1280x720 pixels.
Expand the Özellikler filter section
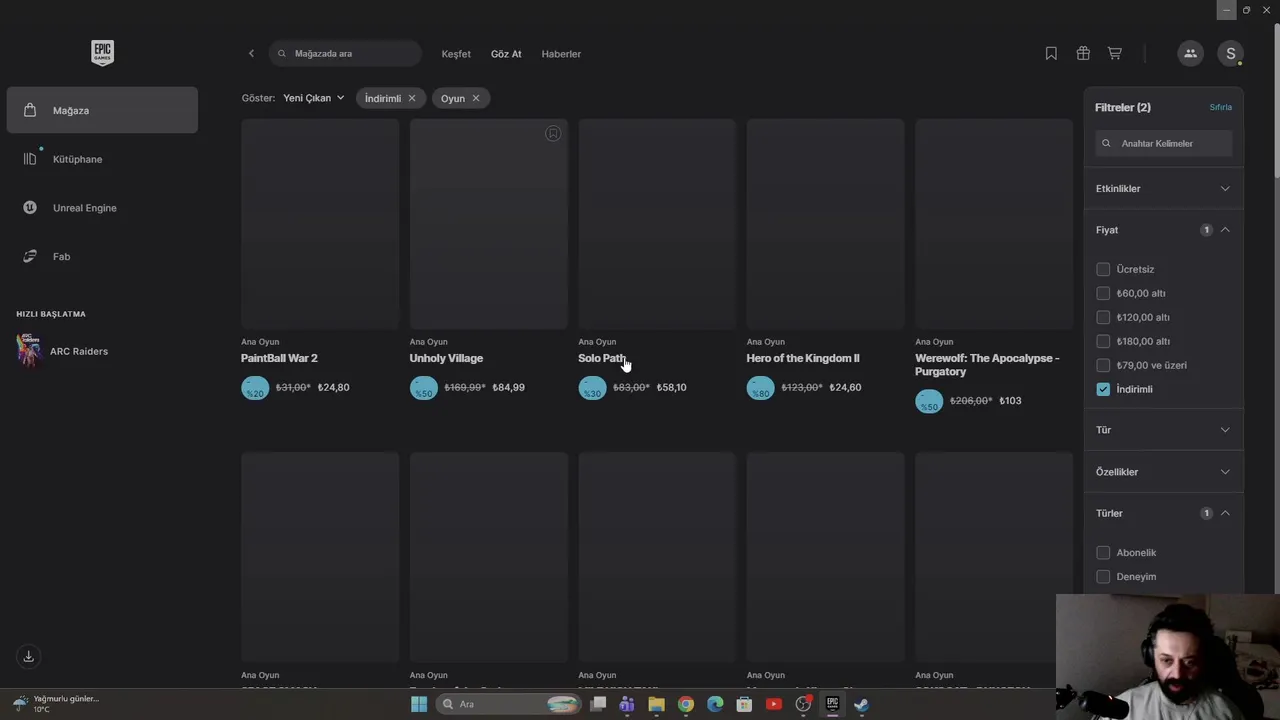(x=1163, y=472)
